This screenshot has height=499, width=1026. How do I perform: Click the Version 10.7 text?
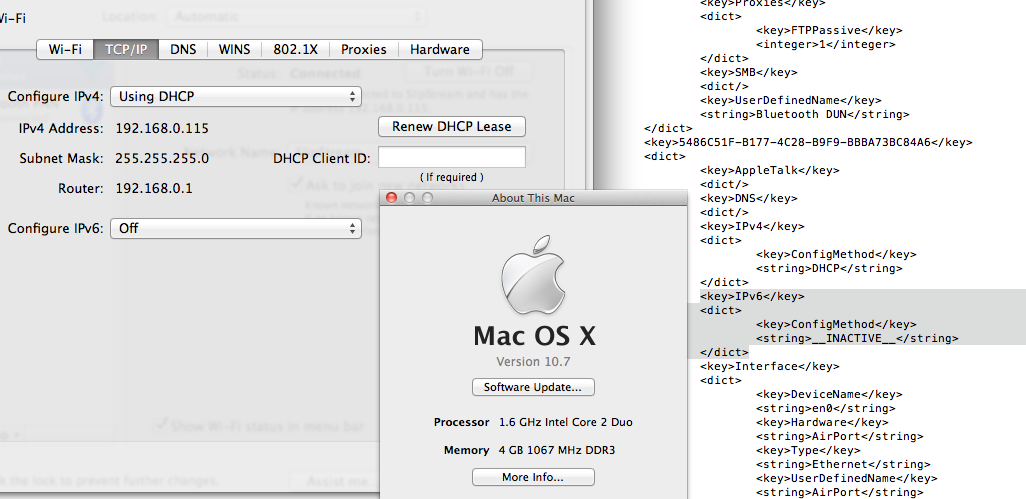tap(533, 362)
